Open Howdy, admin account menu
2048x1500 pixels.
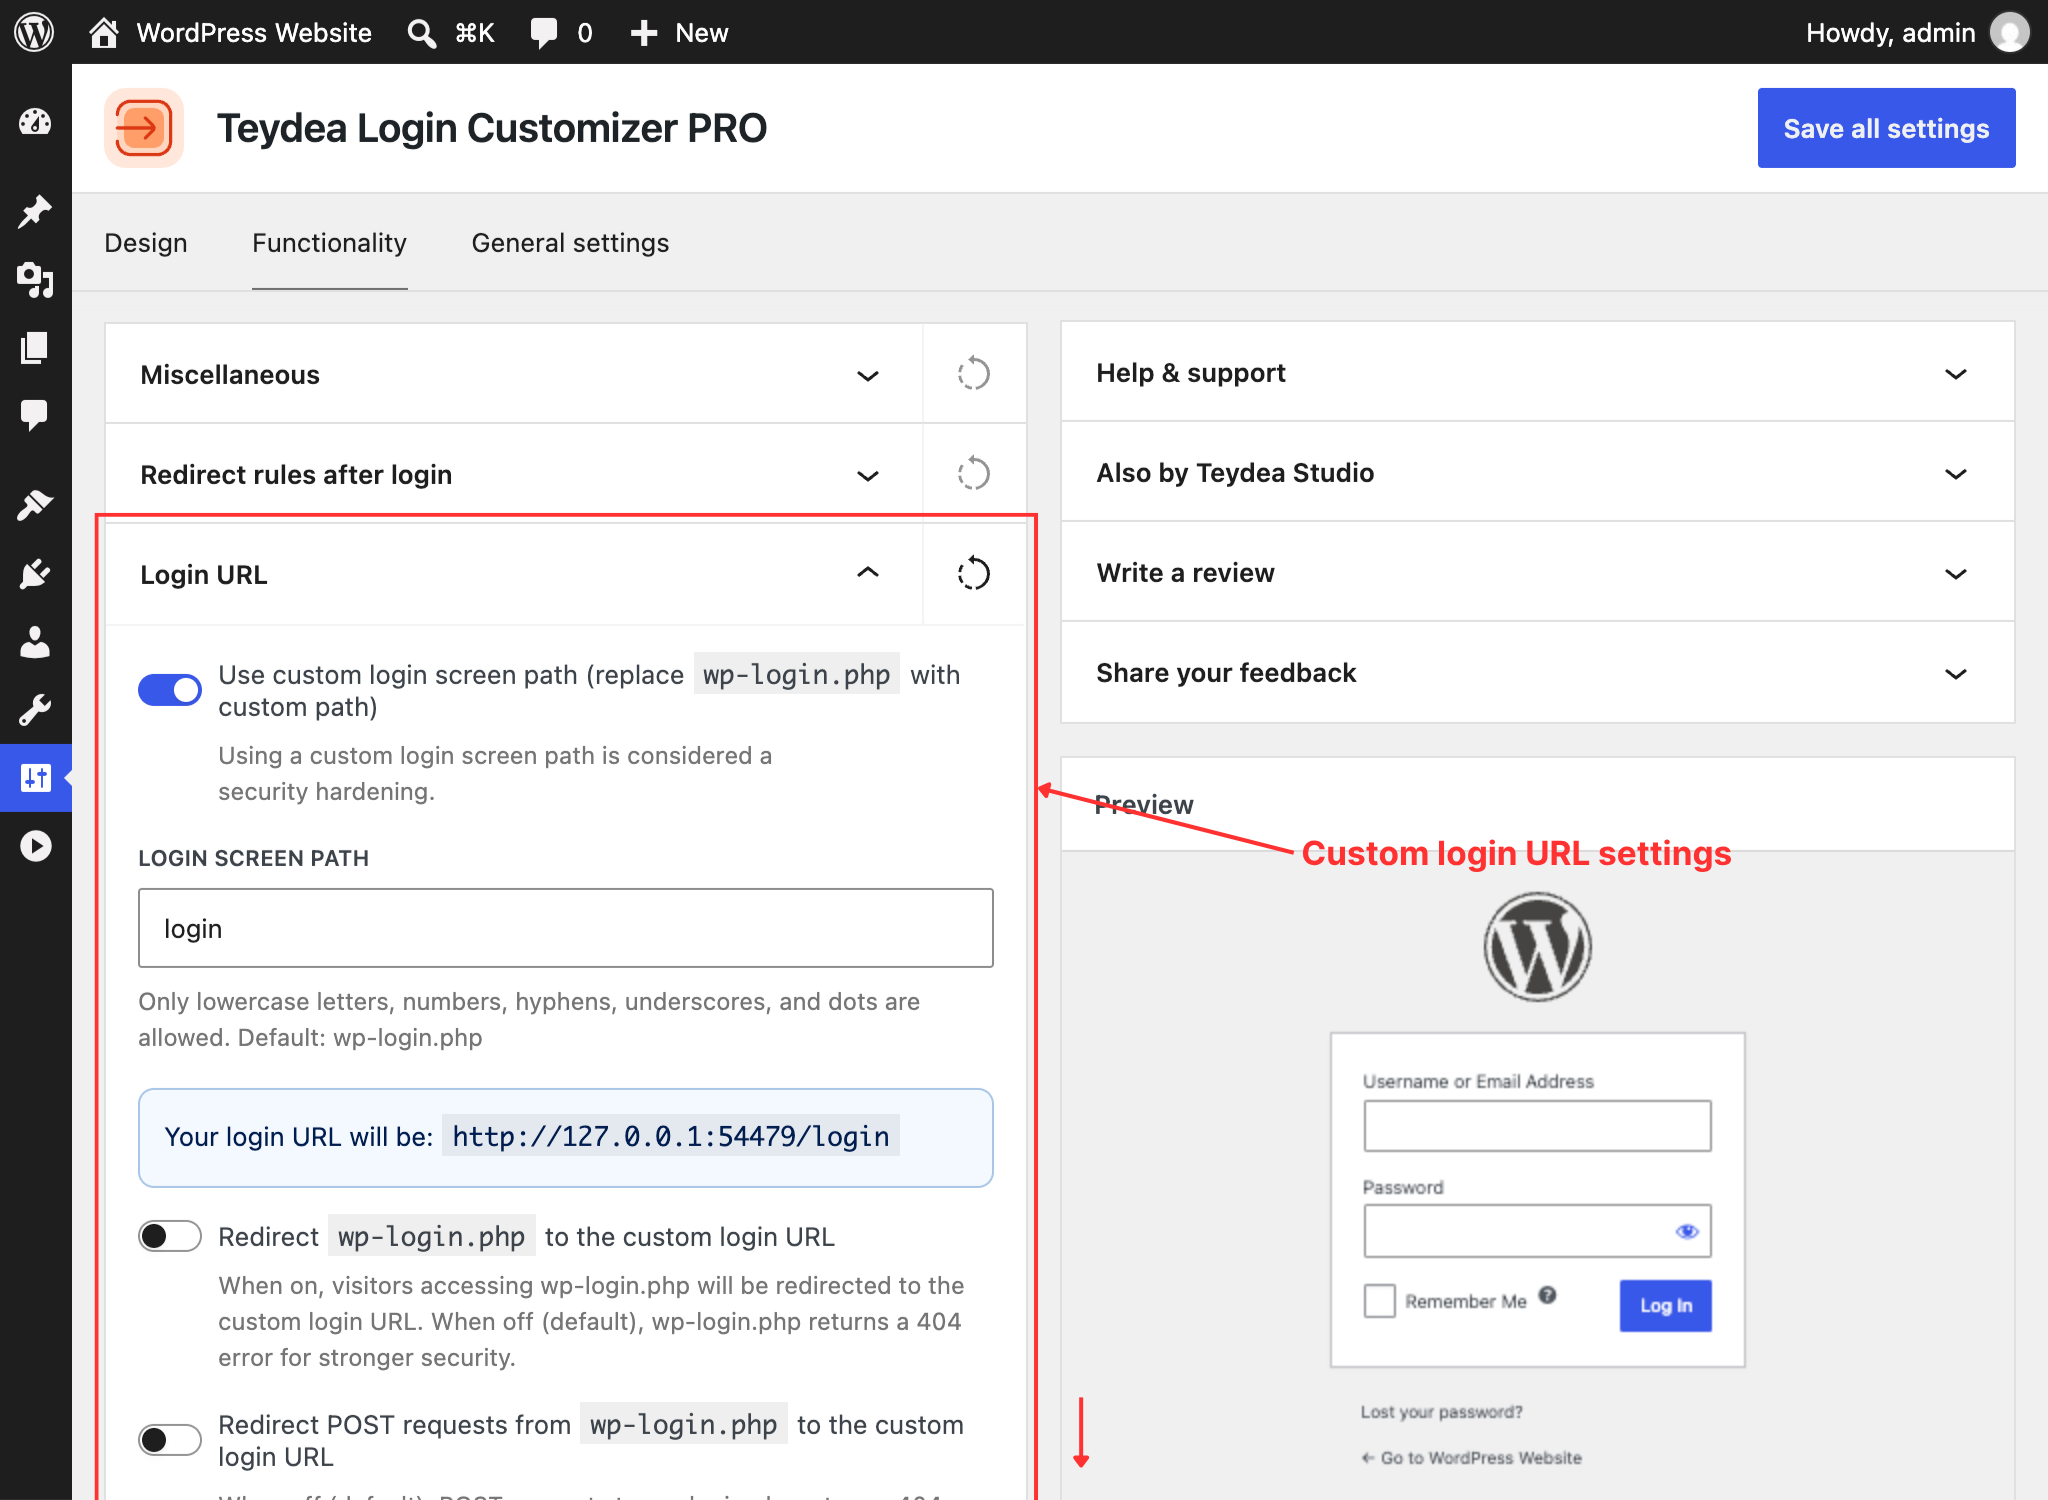point(1916,33)
